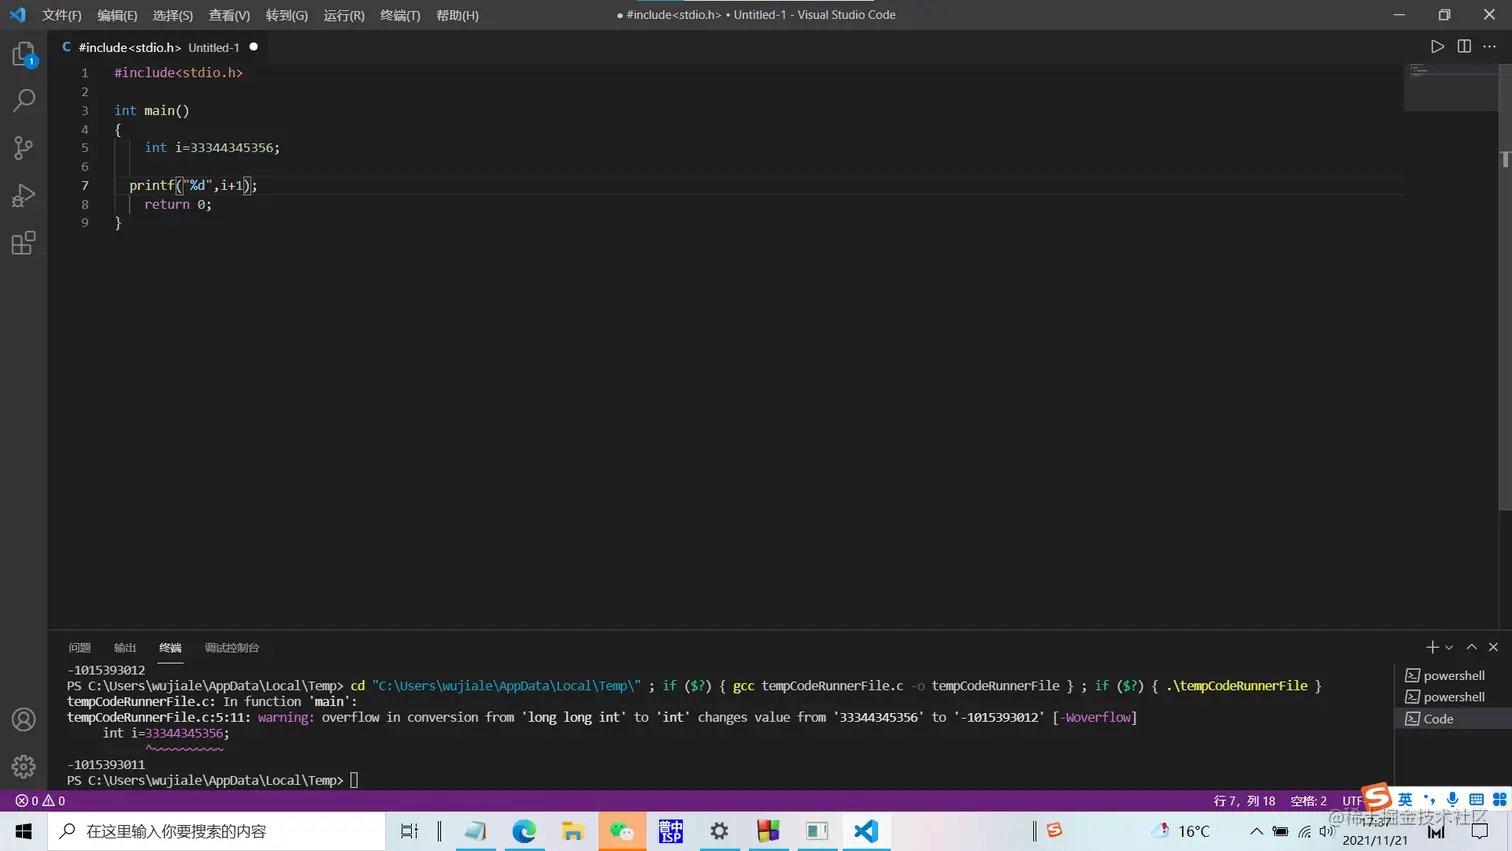Switch to the 问题 panel tab
Viewport: 1512px width, 851px height.
pos(80,648)
